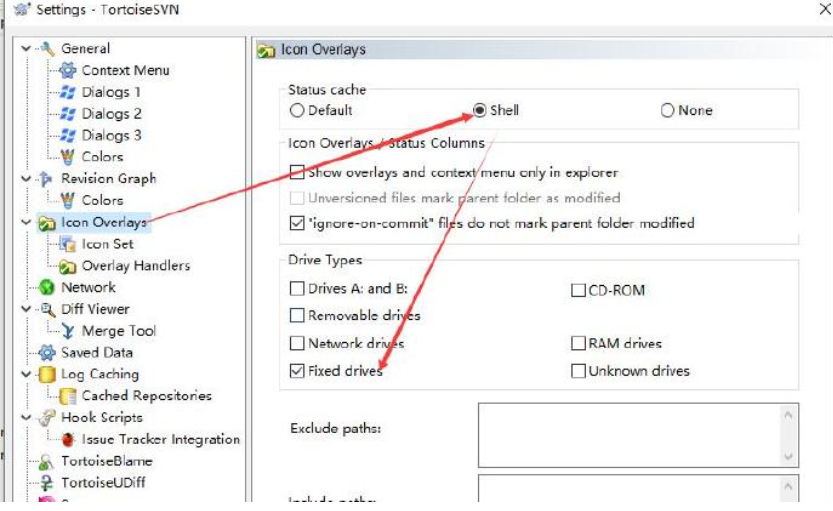Enable show overlays only in explorer
This screenshot has height=511, width=833.
(297, 172)
